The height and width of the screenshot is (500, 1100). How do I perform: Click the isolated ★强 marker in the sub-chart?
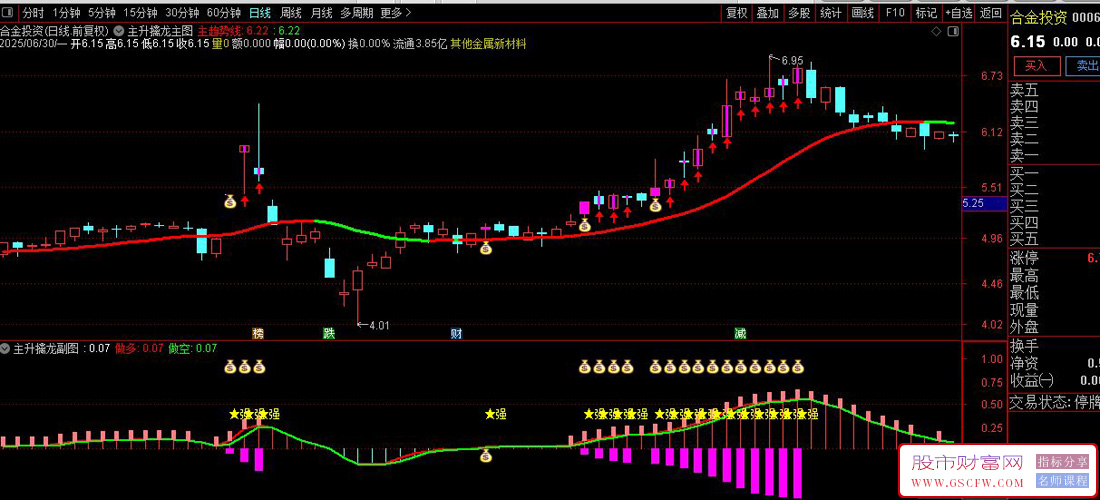click(x=495, y=414)
